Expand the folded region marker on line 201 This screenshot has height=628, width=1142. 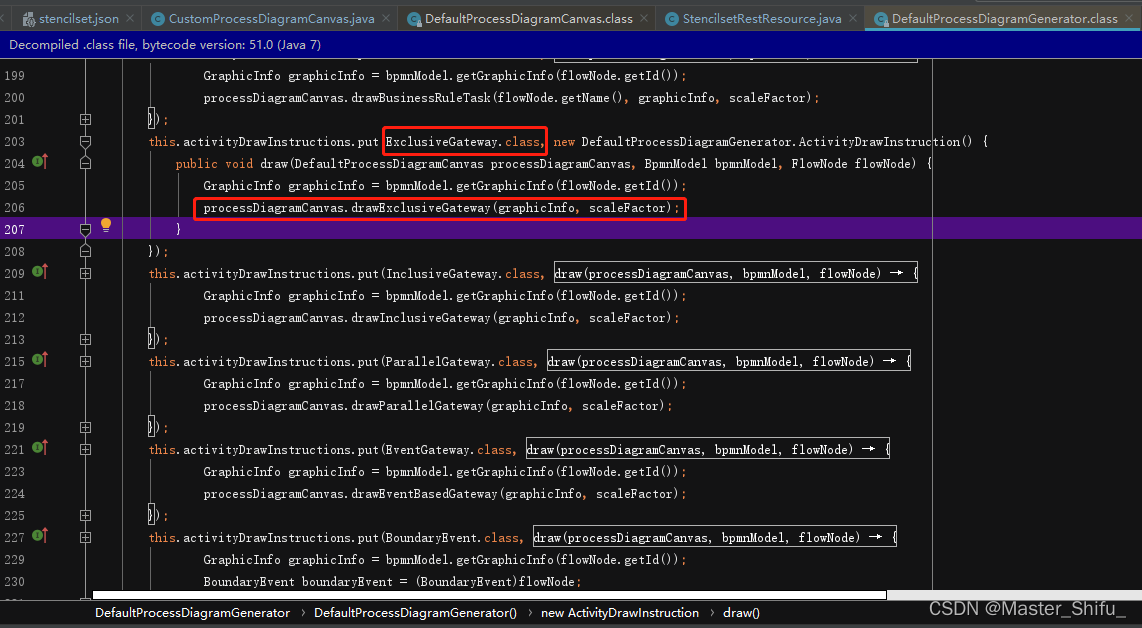click(x=85, y=119)
